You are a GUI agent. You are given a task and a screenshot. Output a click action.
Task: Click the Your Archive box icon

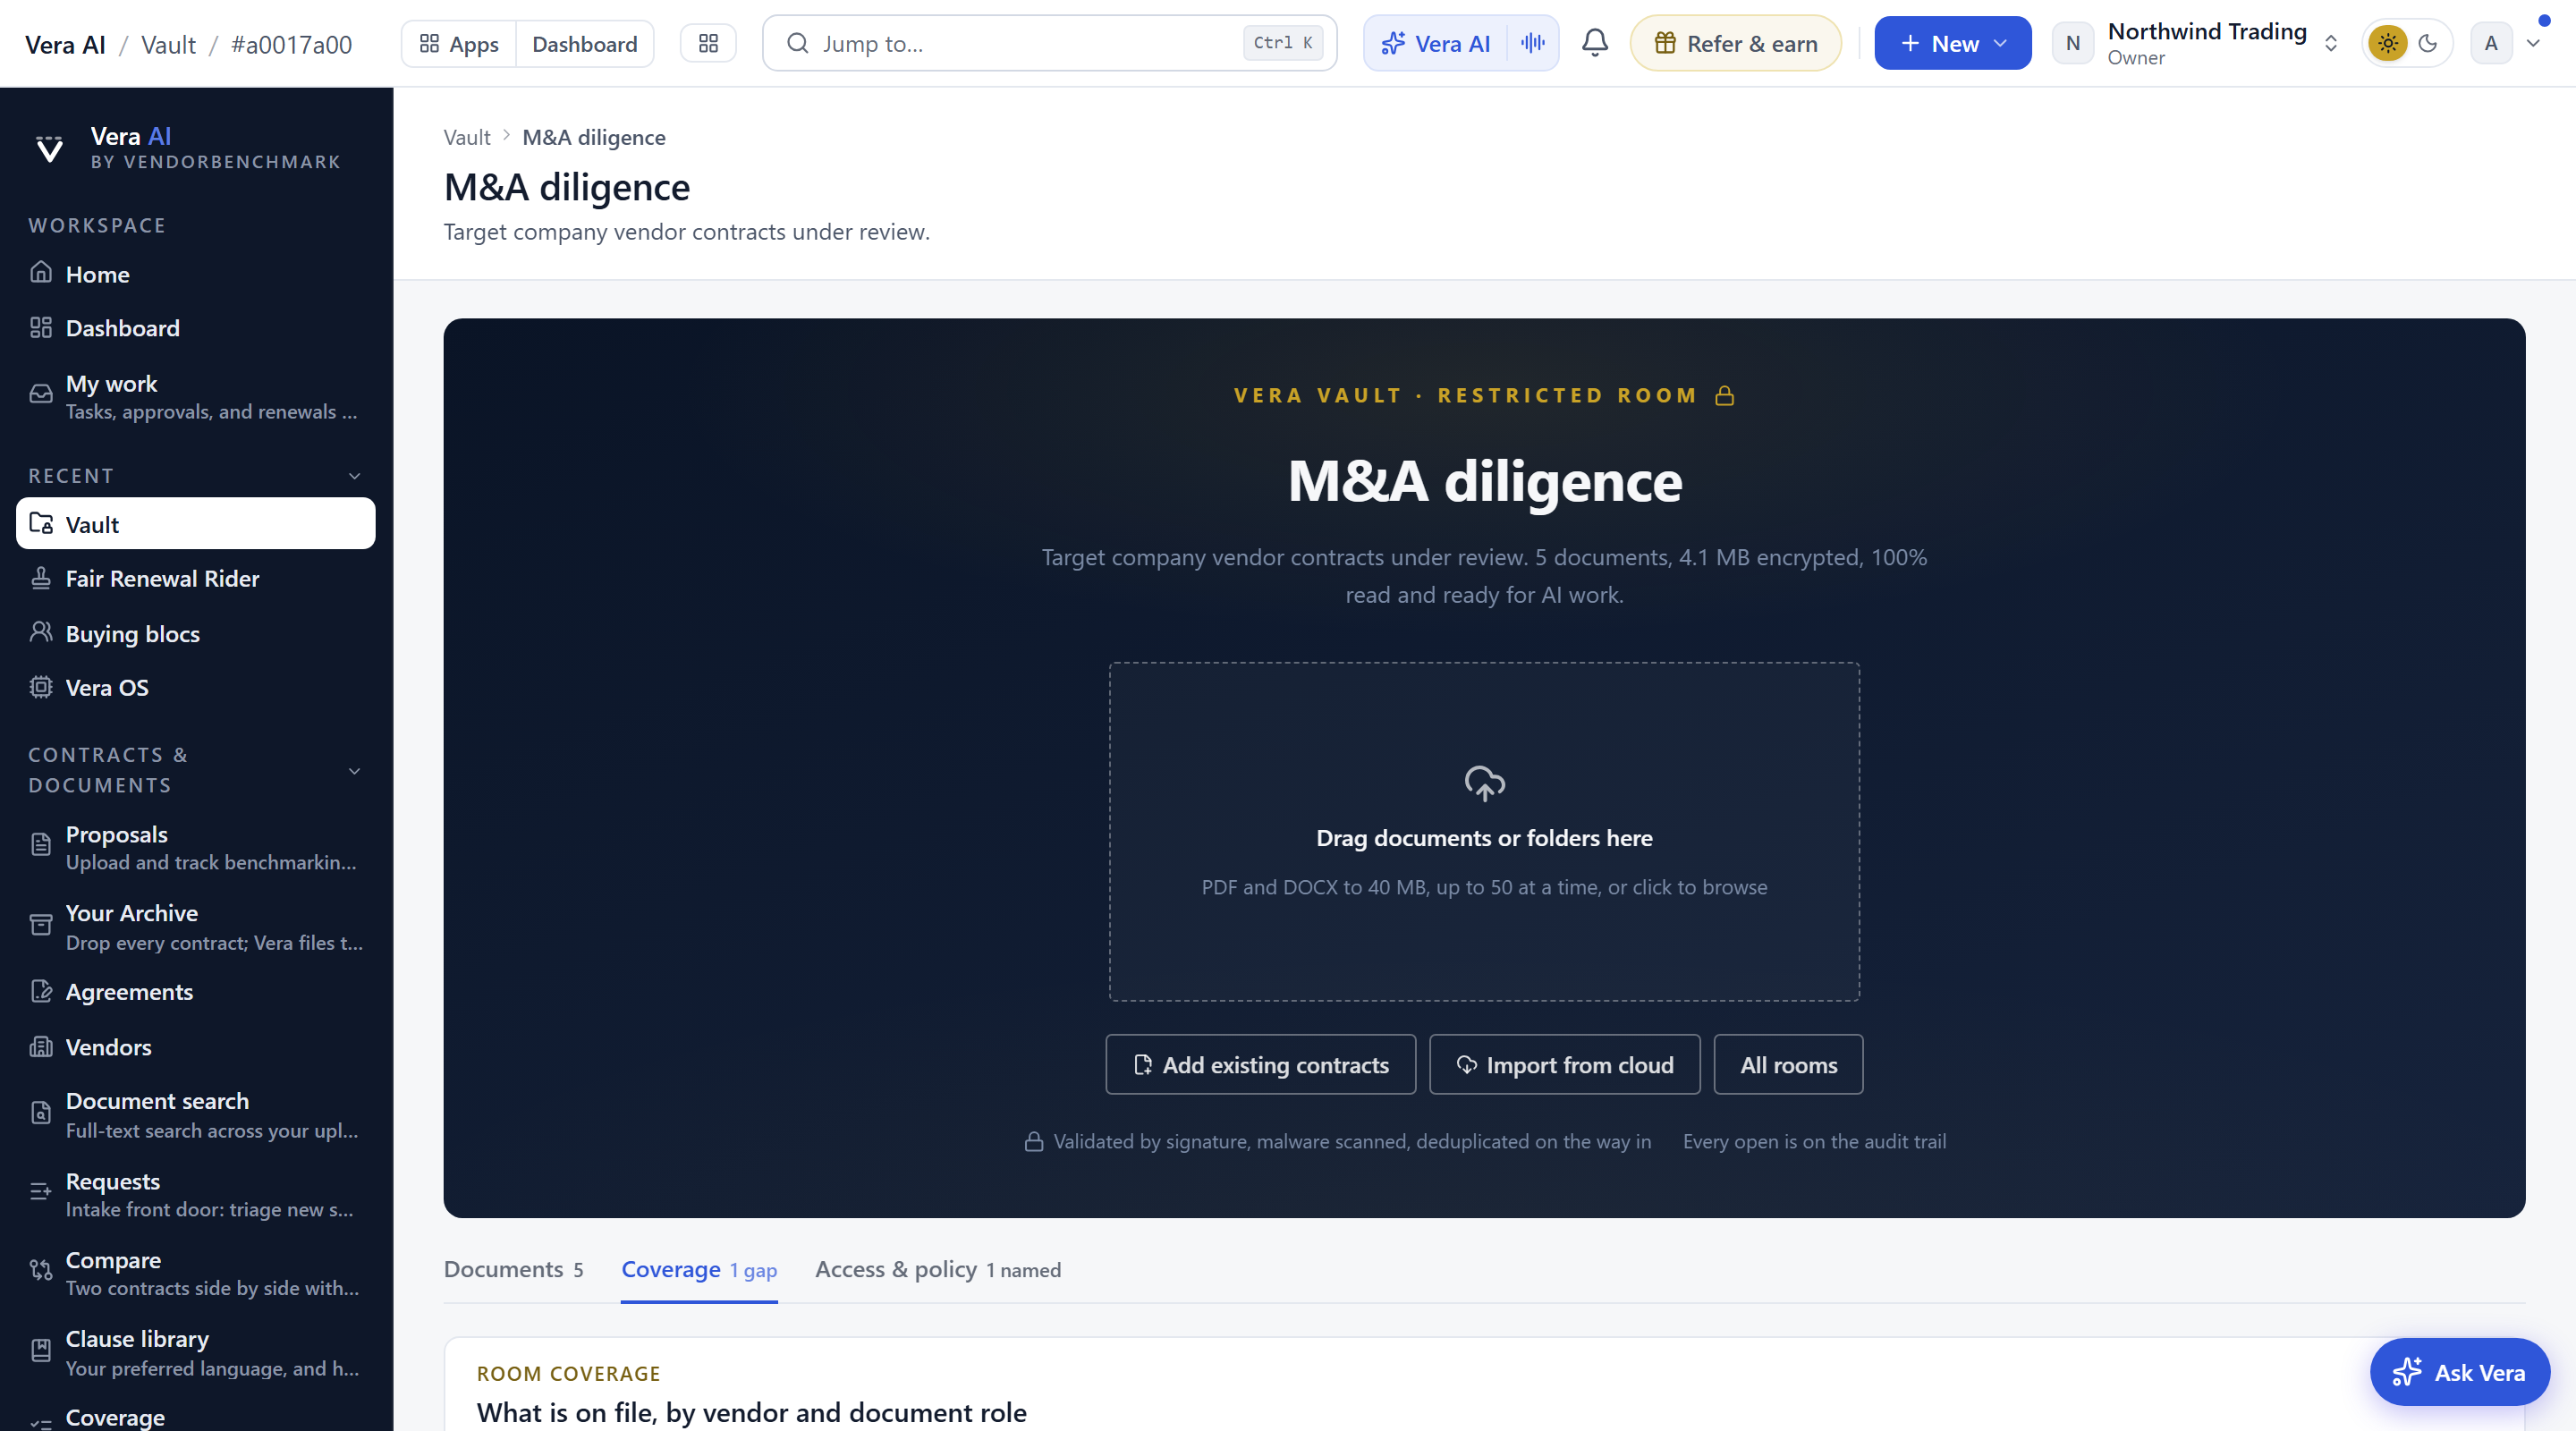point(41,925)
